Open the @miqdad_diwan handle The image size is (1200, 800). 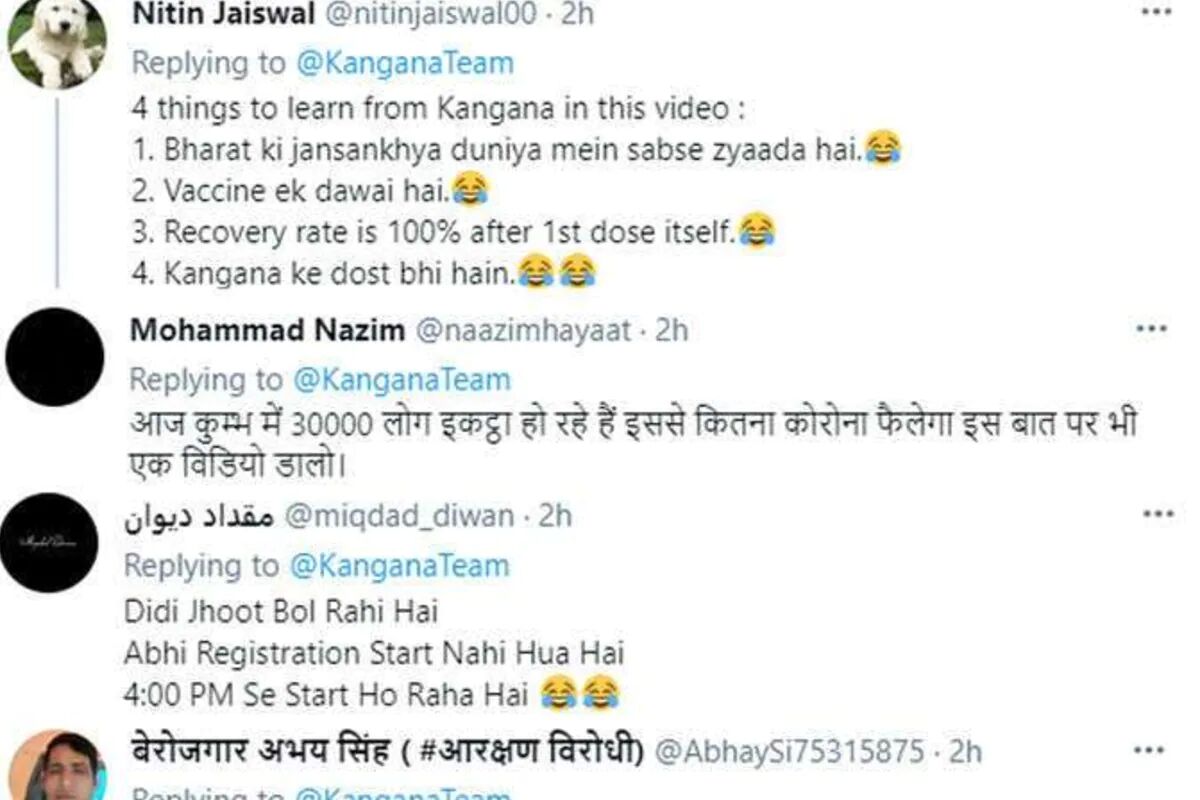pos(400,516)
